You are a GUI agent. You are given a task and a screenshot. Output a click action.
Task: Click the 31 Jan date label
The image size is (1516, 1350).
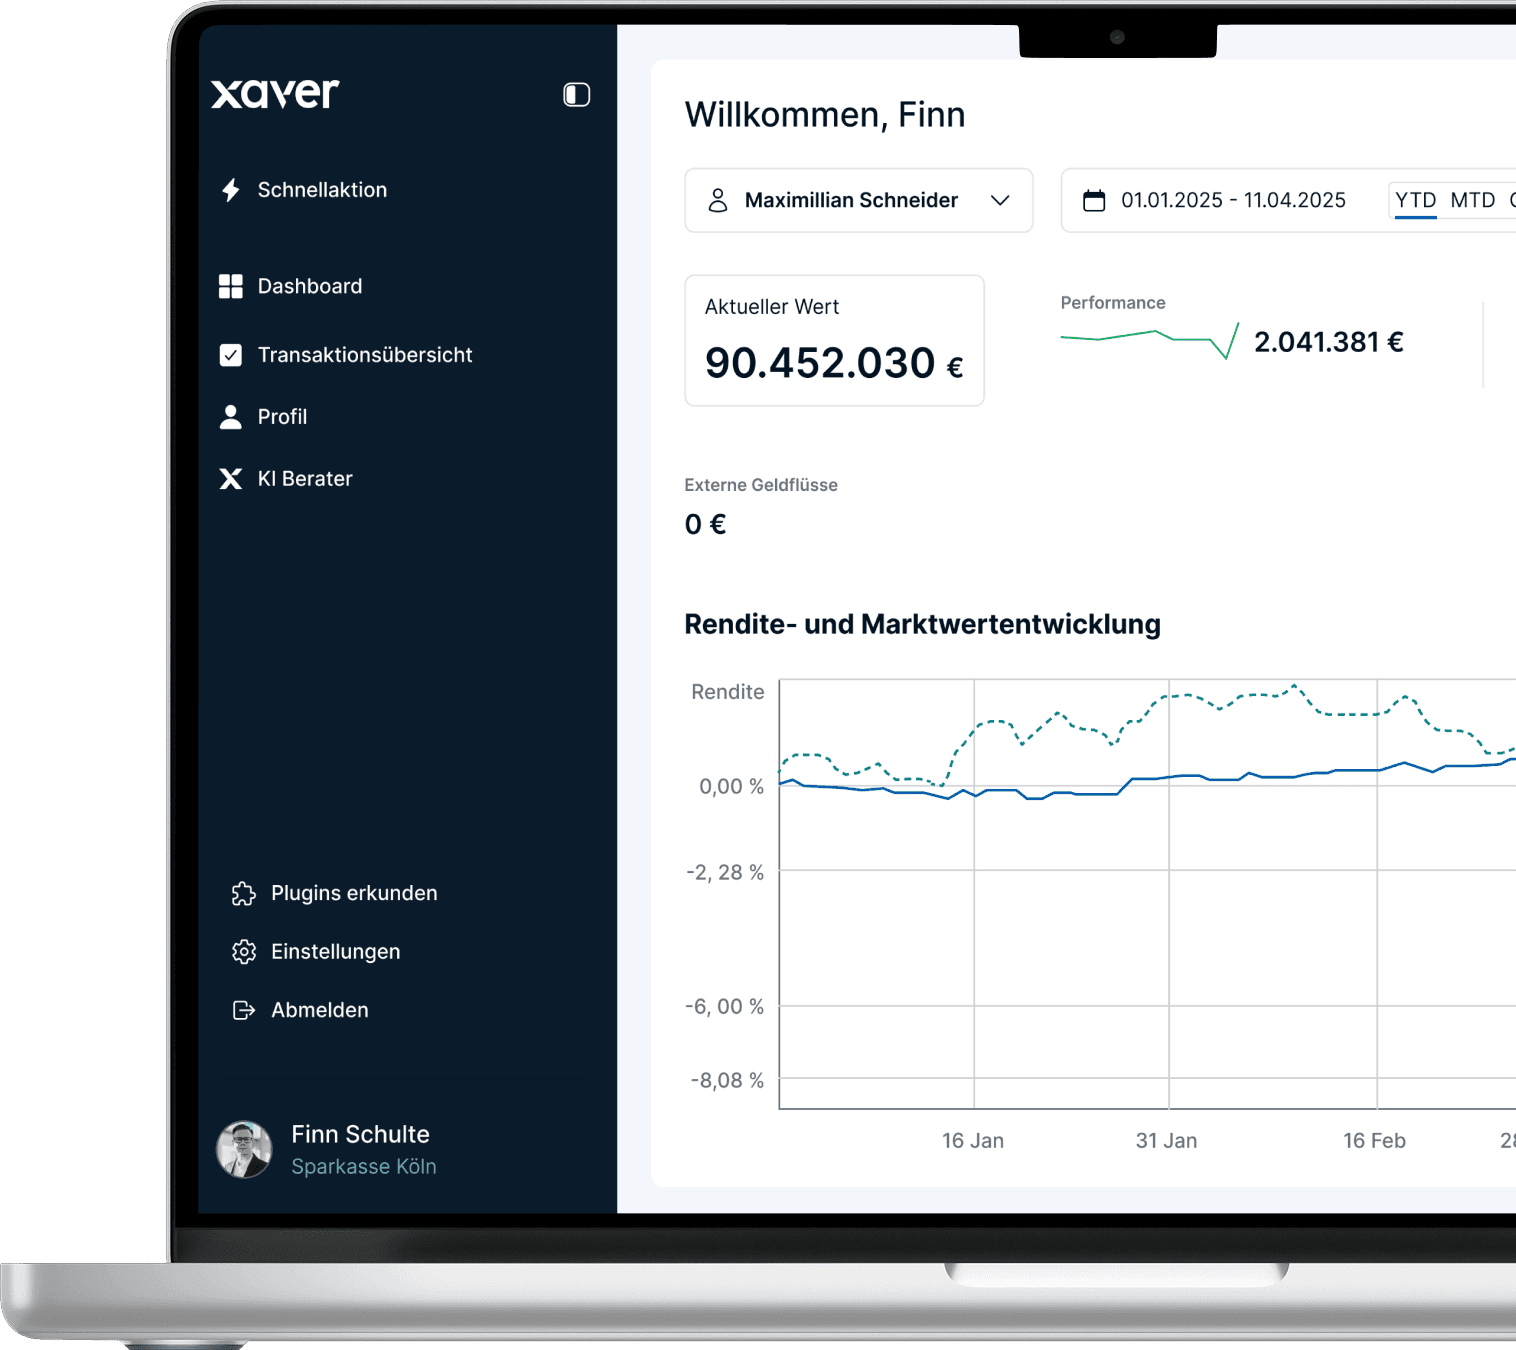click(1166, 1141)
